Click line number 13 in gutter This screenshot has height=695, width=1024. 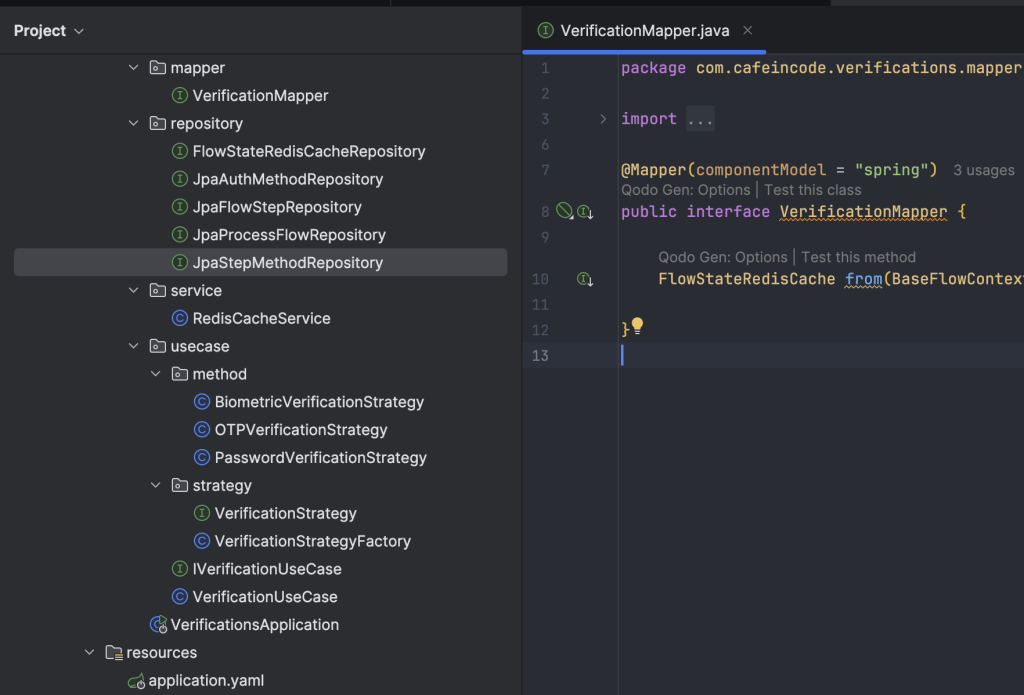click(540, 355)
